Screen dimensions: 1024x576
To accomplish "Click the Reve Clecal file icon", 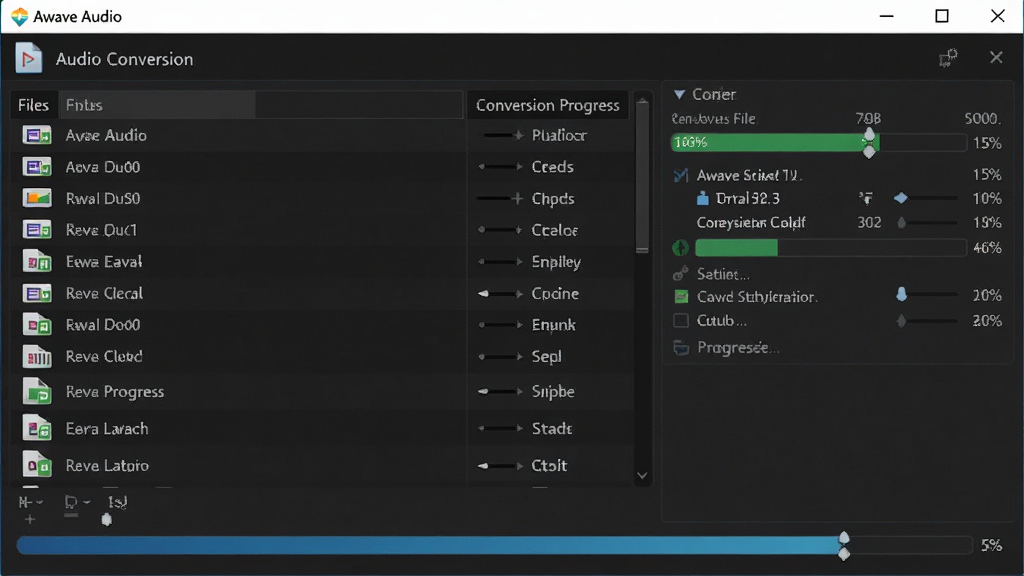I will (37, 293).
